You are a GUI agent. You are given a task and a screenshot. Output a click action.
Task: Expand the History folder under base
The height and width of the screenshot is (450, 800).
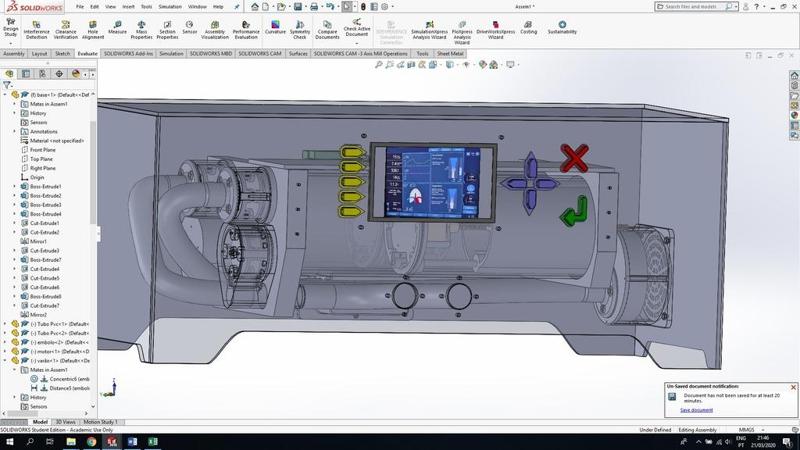(x=14, y=113)
